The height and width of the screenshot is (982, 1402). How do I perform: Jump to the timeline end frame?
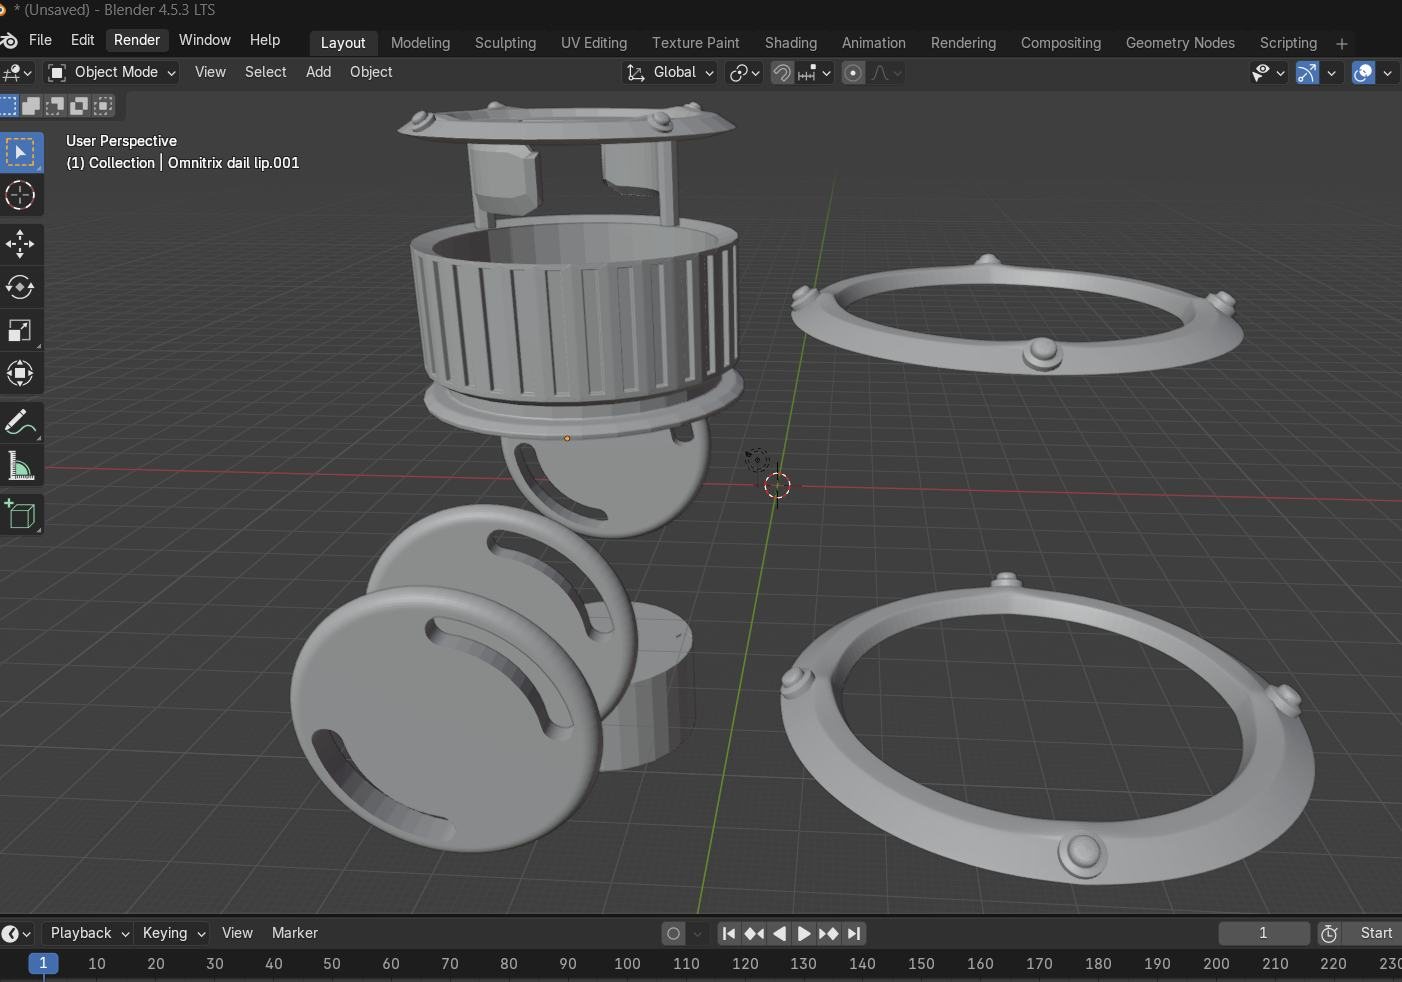854,933
